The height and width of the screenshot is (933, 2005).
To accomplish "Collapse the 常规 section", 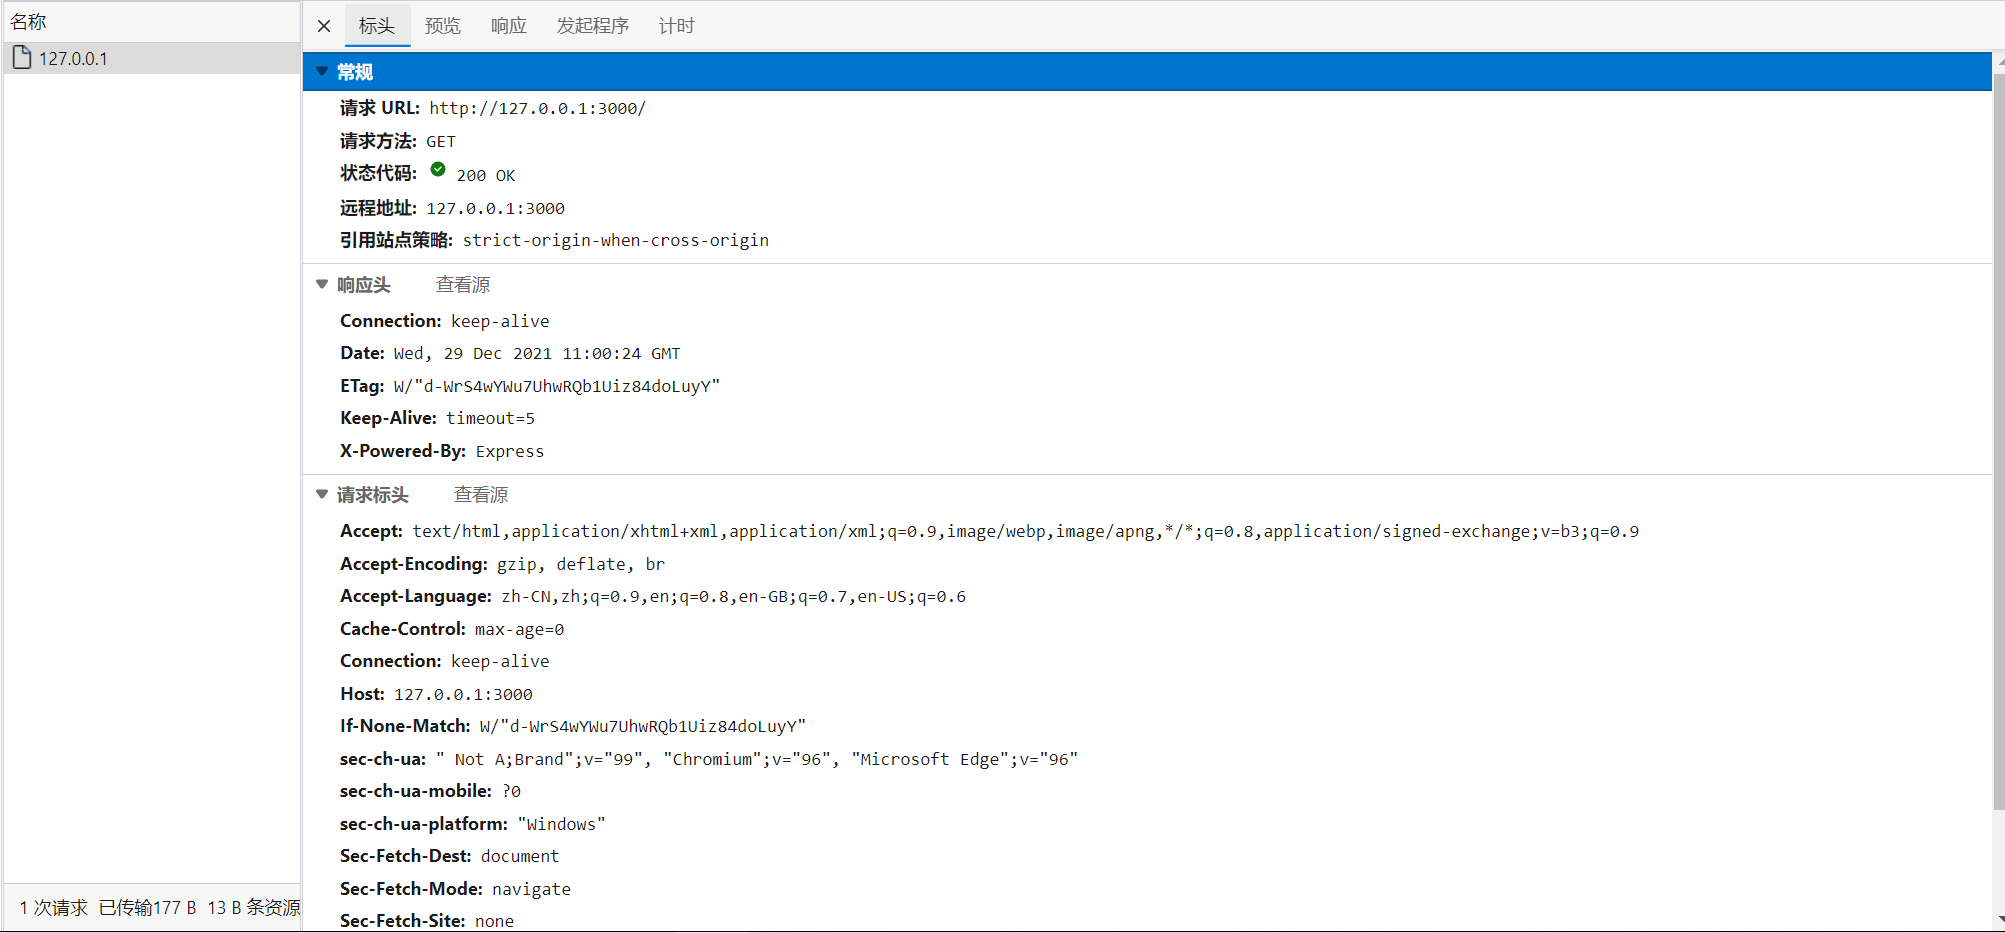I will click(321, 71).
